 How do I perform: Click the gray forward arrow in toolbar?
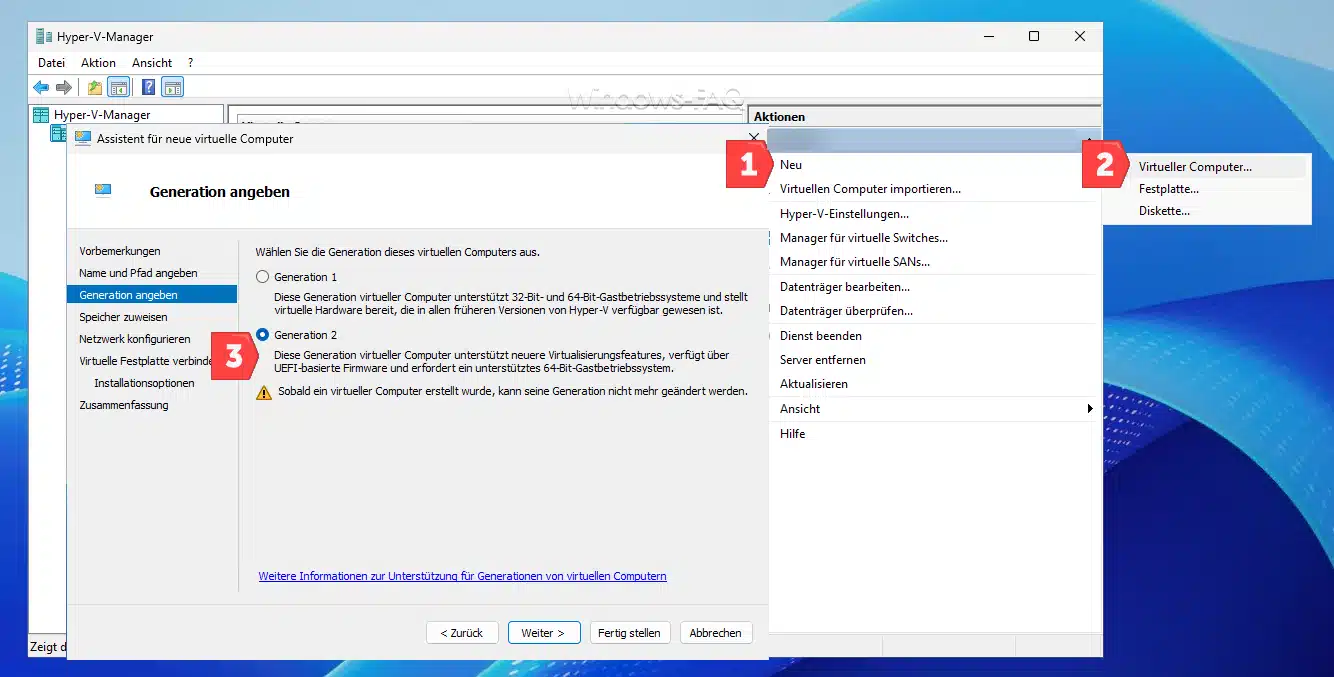(64, 88)
